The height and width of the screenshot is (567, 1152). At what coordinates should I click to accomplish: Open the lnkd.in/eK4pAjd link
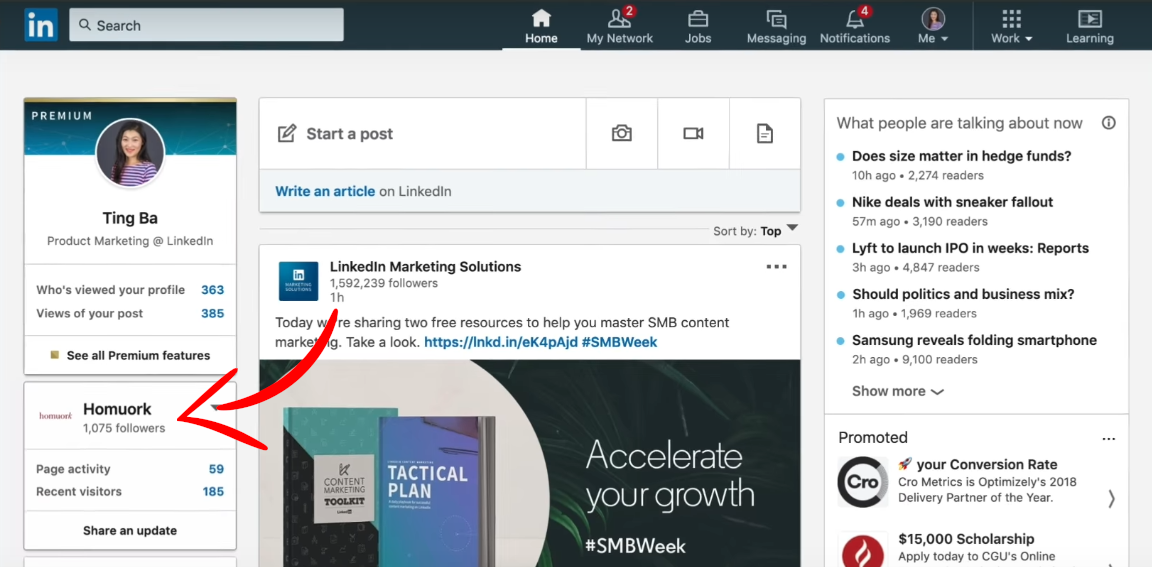click(x=500, y=342)
